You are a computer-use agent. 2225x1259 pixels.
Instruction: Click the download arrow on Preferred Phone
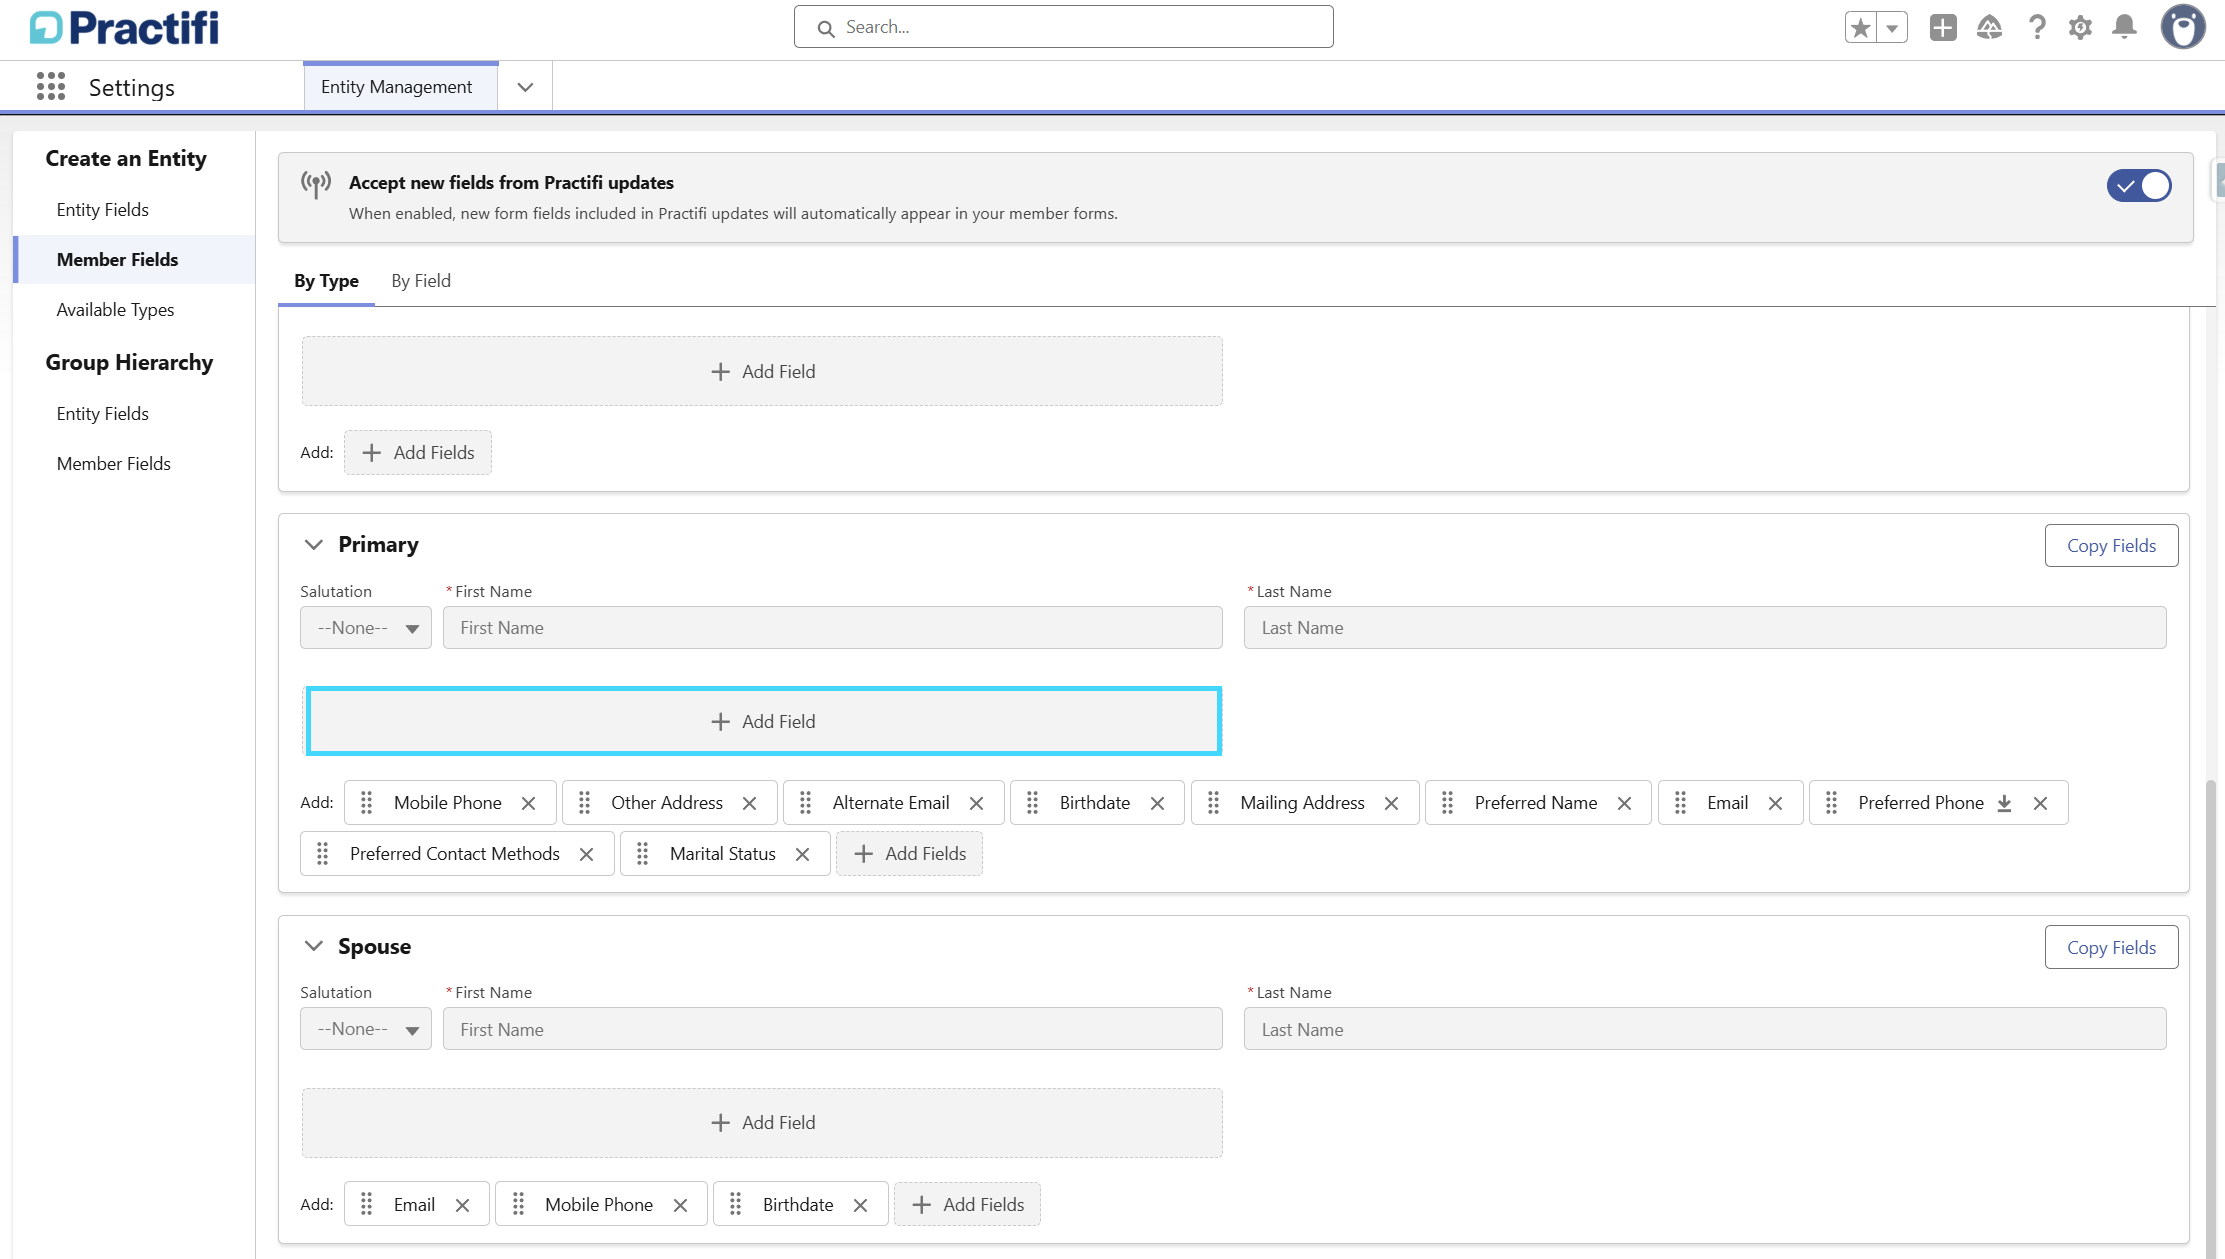coord(2004,803)
